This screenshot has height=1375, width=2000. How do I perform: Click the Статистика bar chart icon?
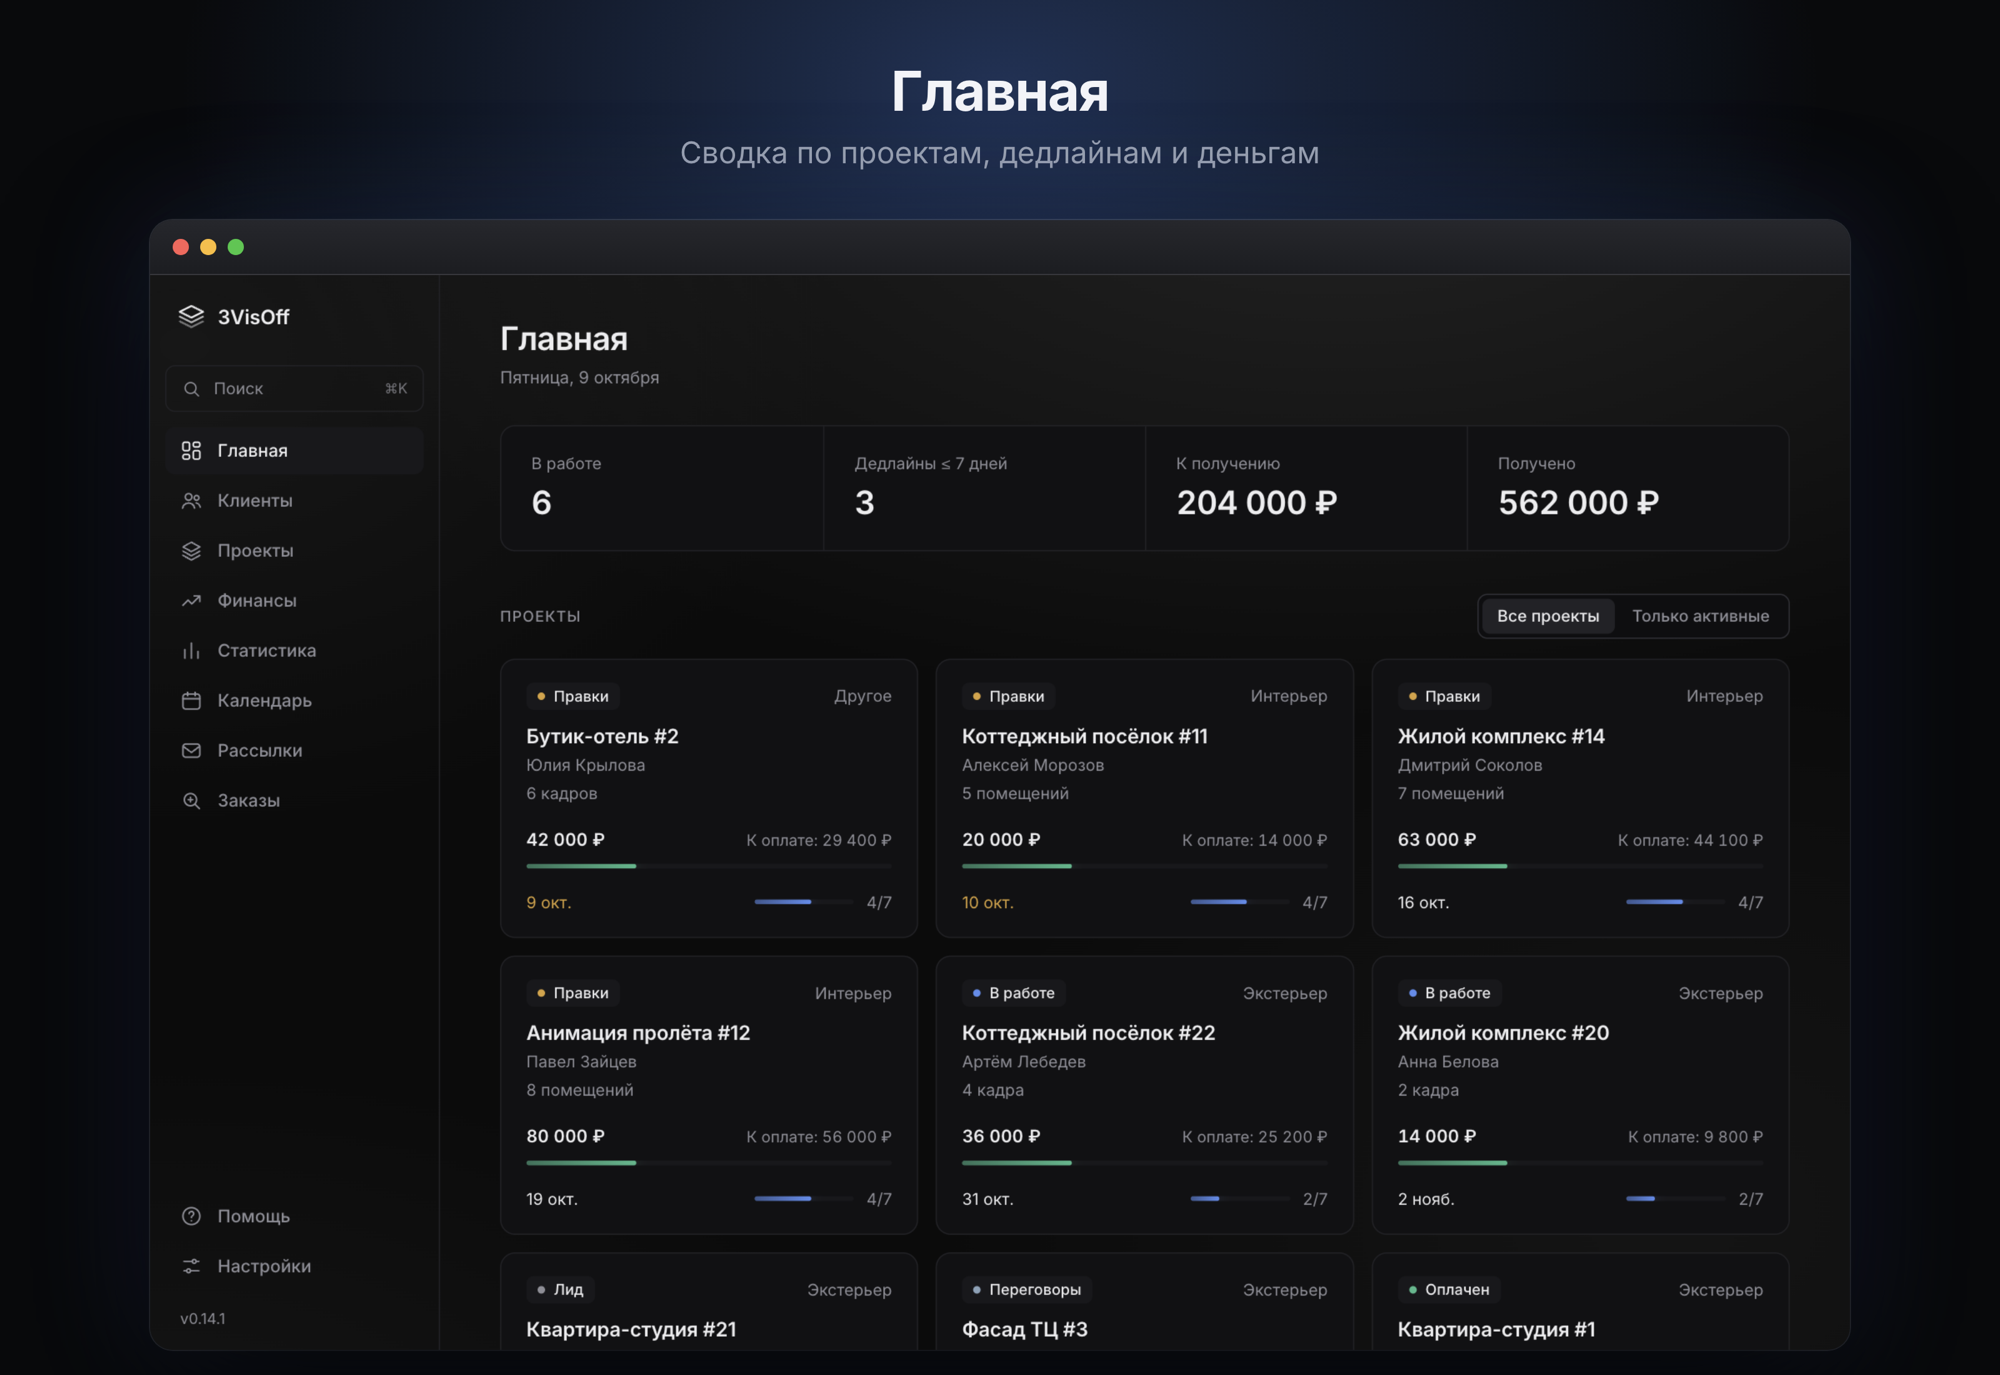point(191,650)
